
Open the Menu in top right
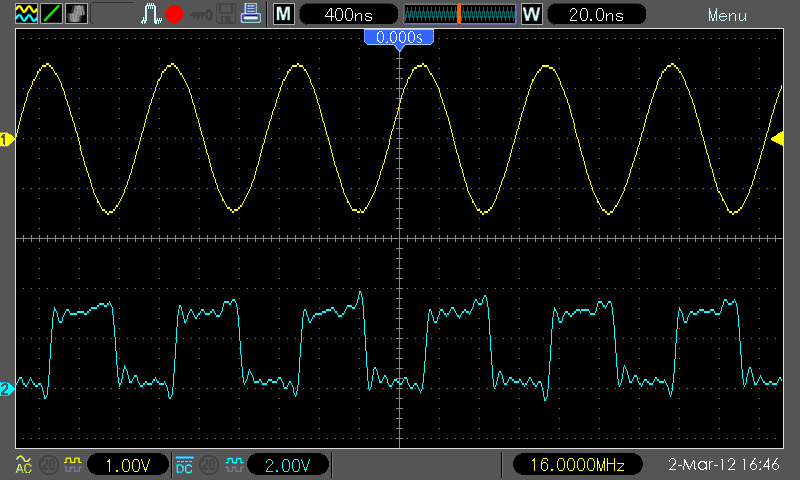tap(727, 15)
